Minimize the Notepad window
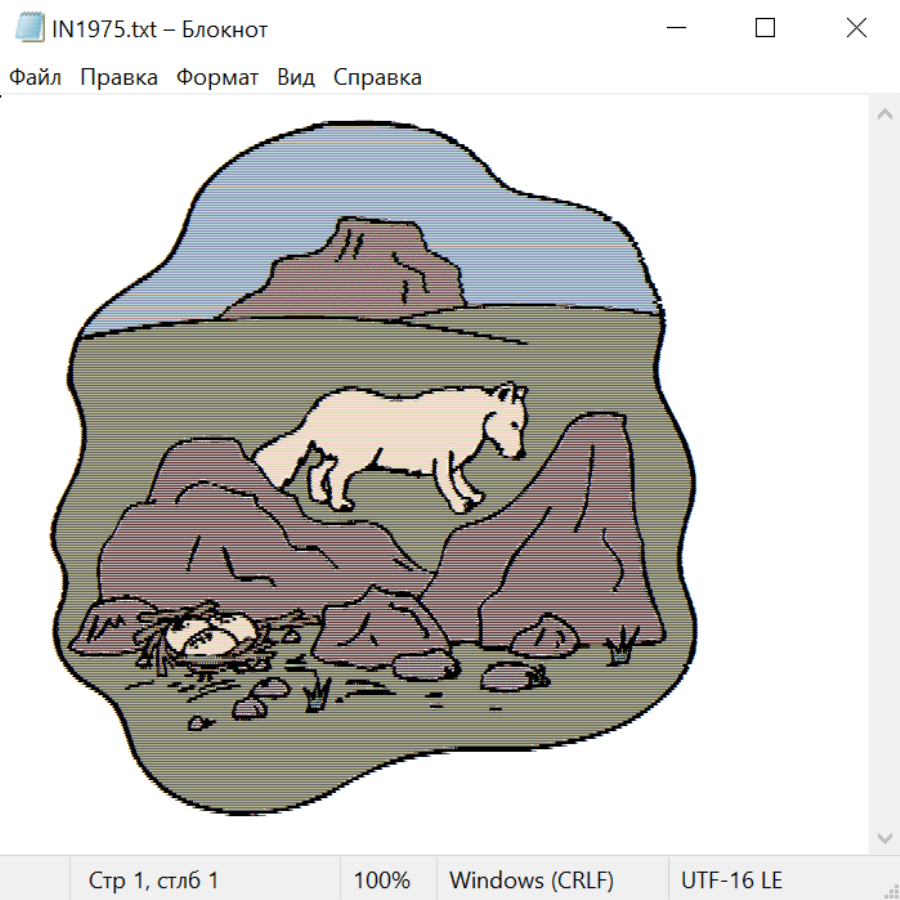 (675, 29)
